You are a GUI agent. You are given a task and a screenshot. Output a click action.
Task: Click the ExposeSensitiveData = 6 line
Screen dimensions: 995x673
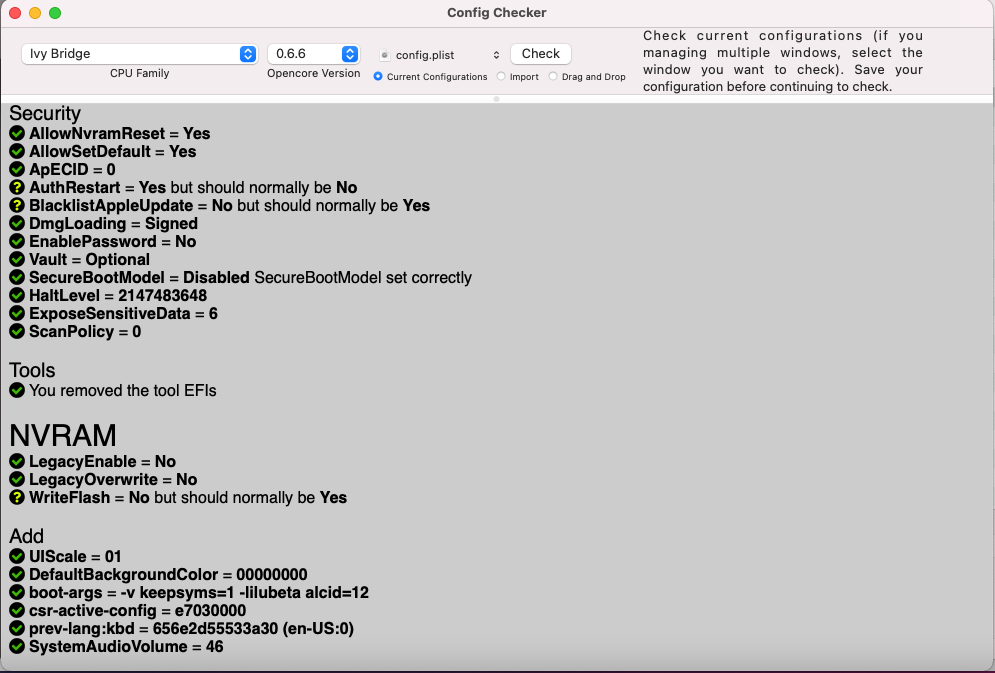pos(123,313)
